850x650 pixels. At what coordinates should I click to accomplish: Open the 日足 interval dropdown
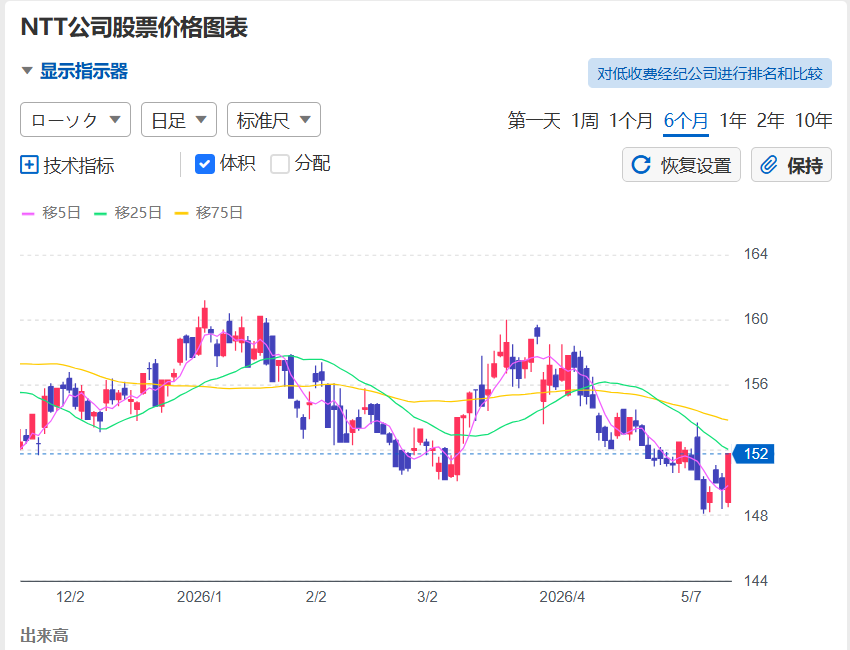point(179,120)
